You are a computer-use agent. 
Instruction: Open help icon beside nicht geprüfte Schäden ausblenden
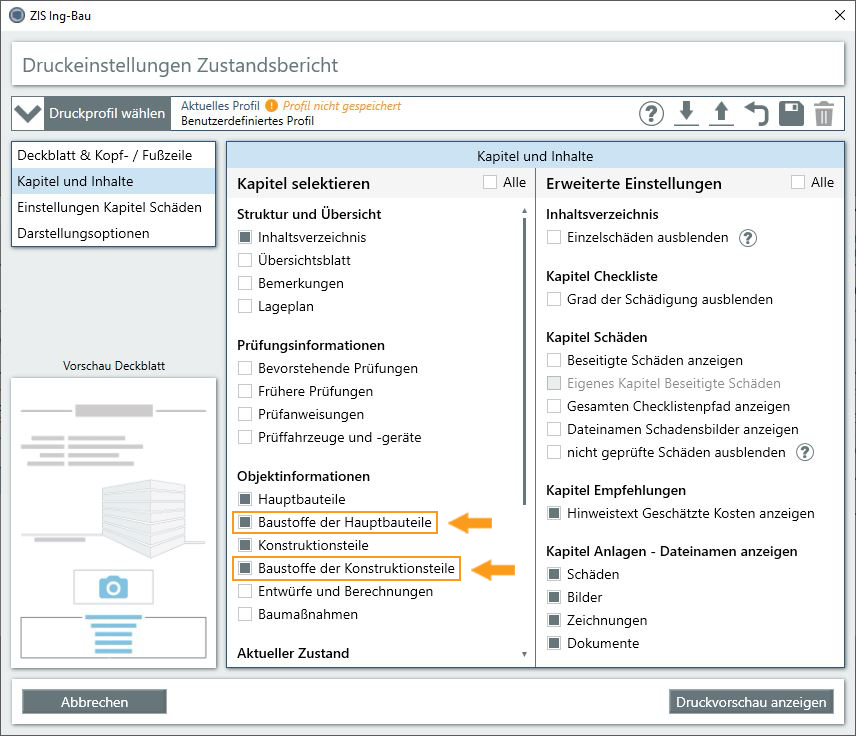pyautogui.click(x=804, y=452)
